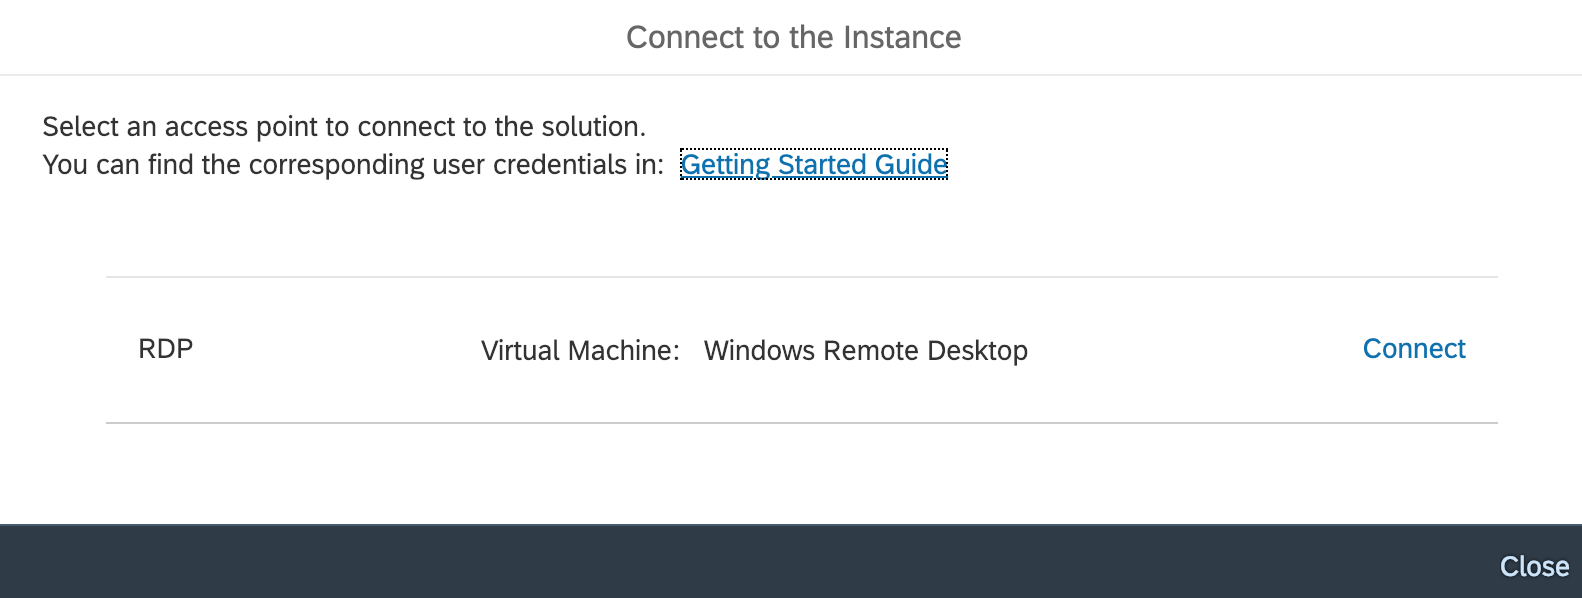
Task: Select the RDP access point label
Action: click(166, 349)
